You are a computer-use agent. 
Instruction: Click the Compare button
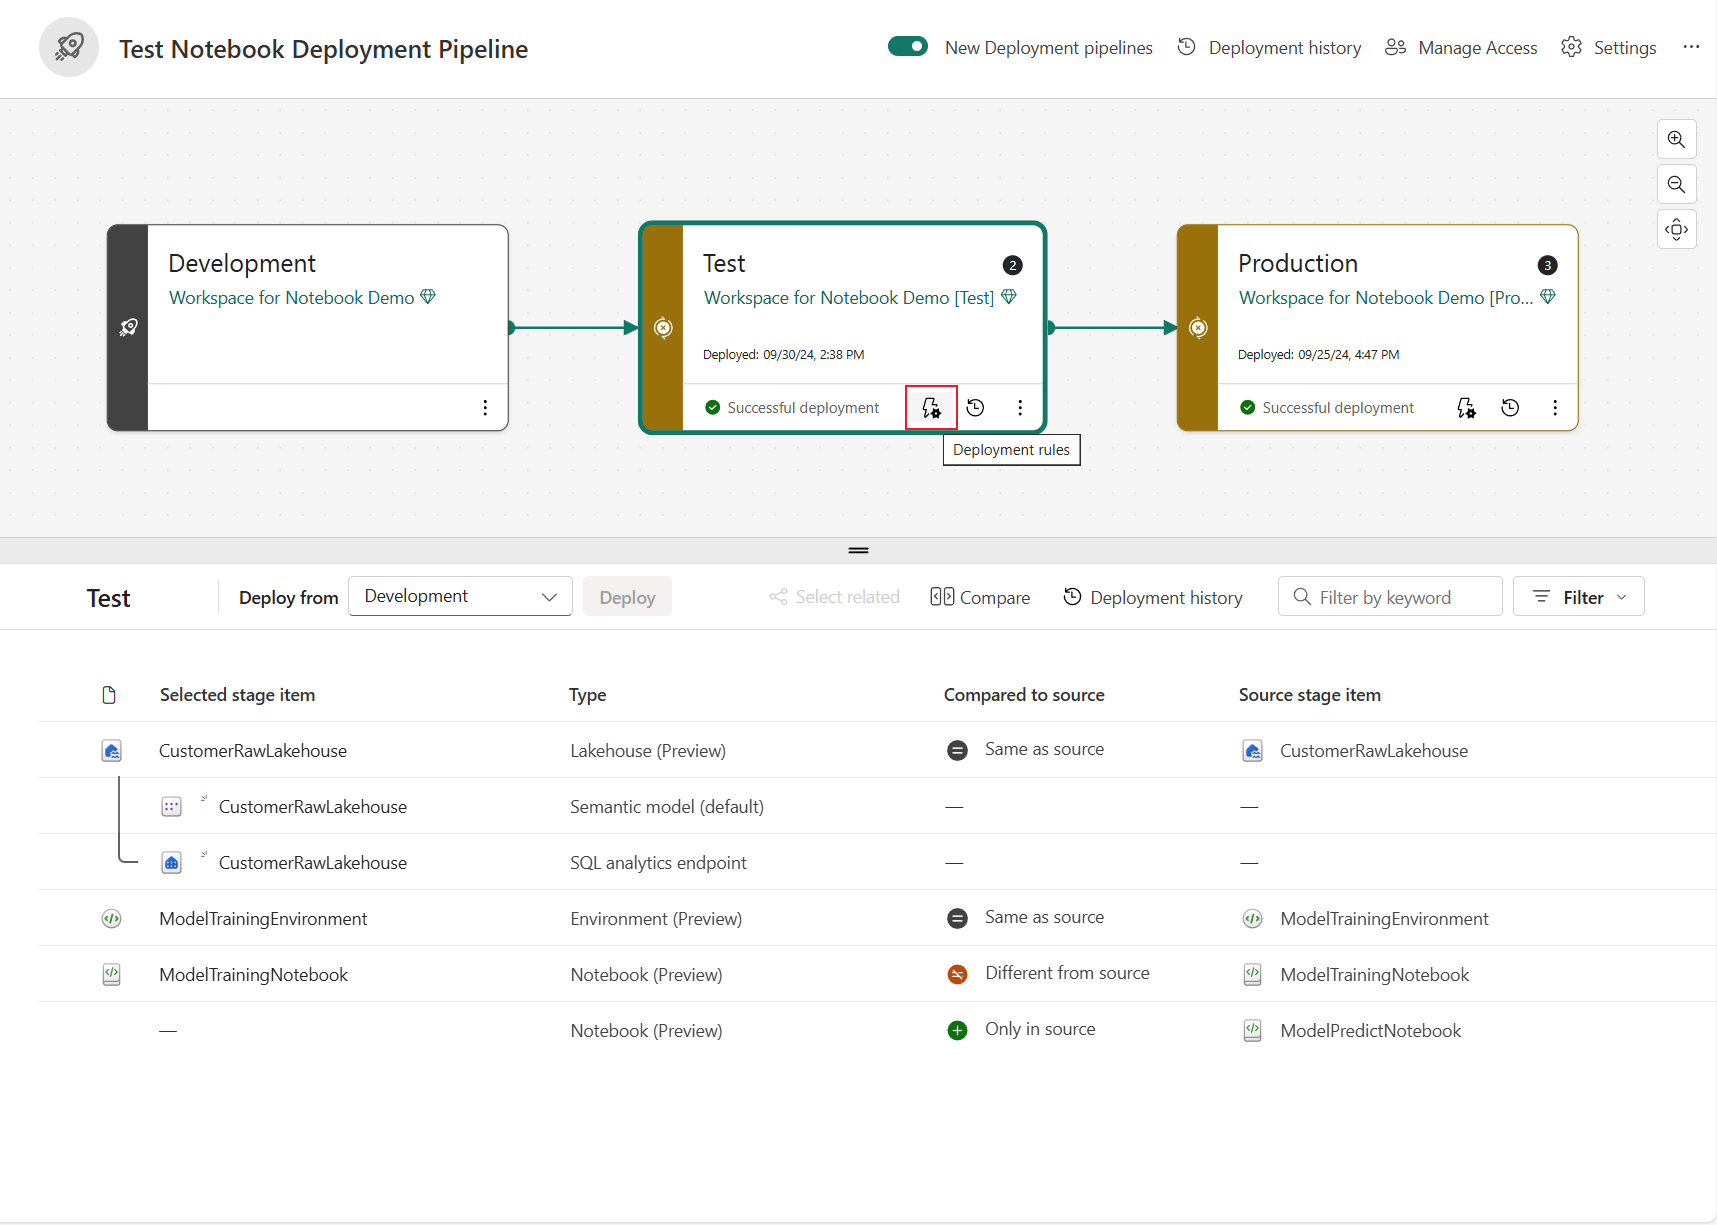(980, 597)
